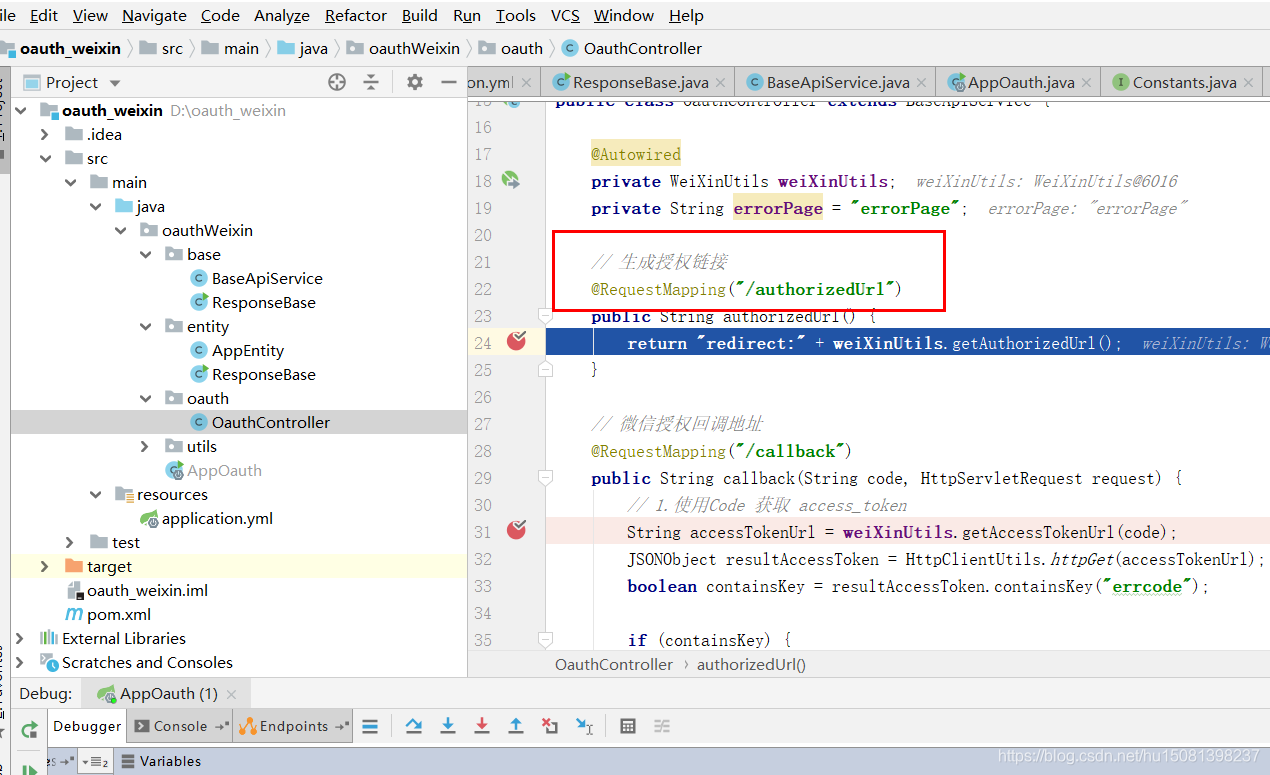The image size is (1270, 775).
Task: Switch to Constants.java editor tab
Action: (1184, 82)
